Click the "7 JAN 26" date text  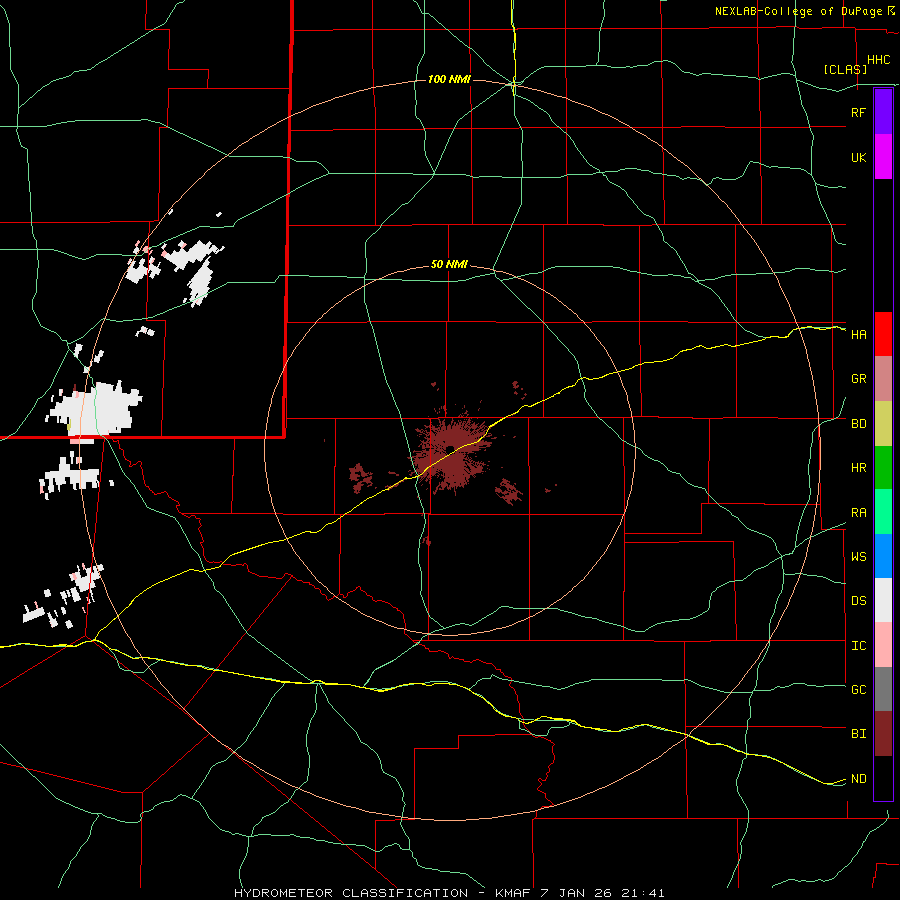[x=577, y=893]
